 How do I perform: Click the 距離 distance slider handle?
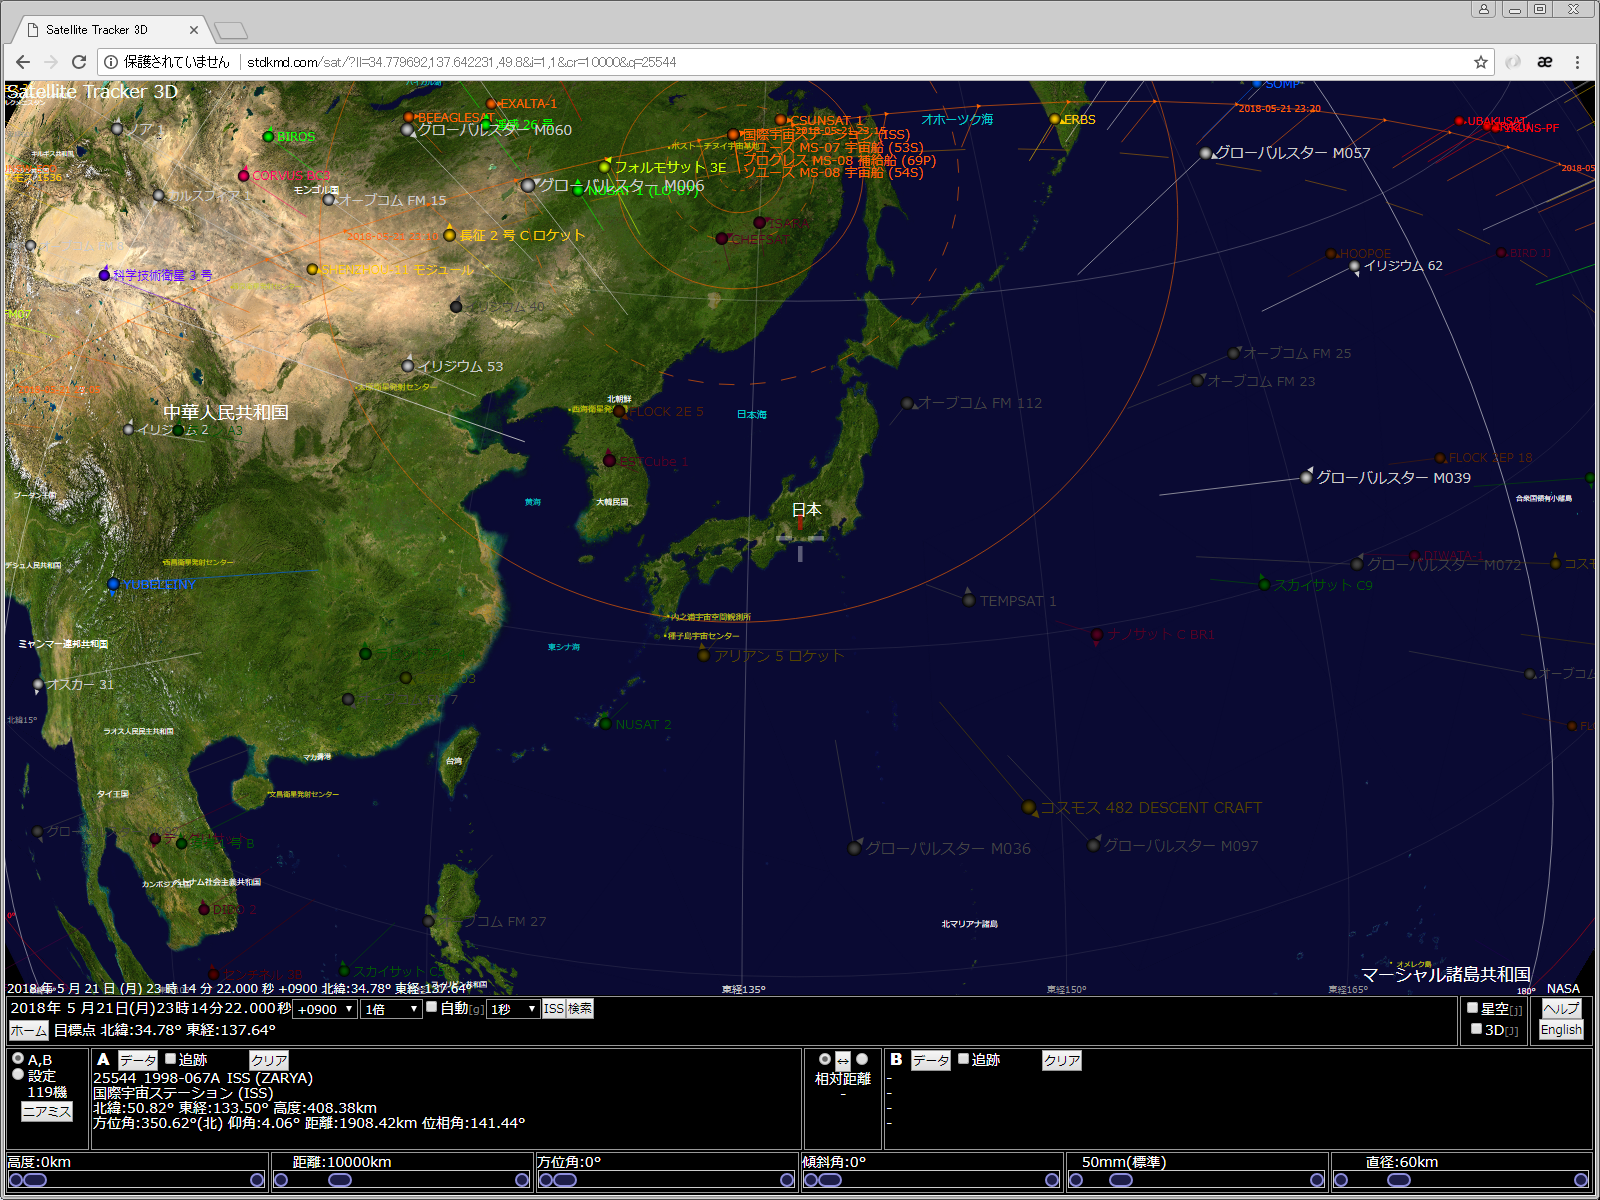point(340,1180)
